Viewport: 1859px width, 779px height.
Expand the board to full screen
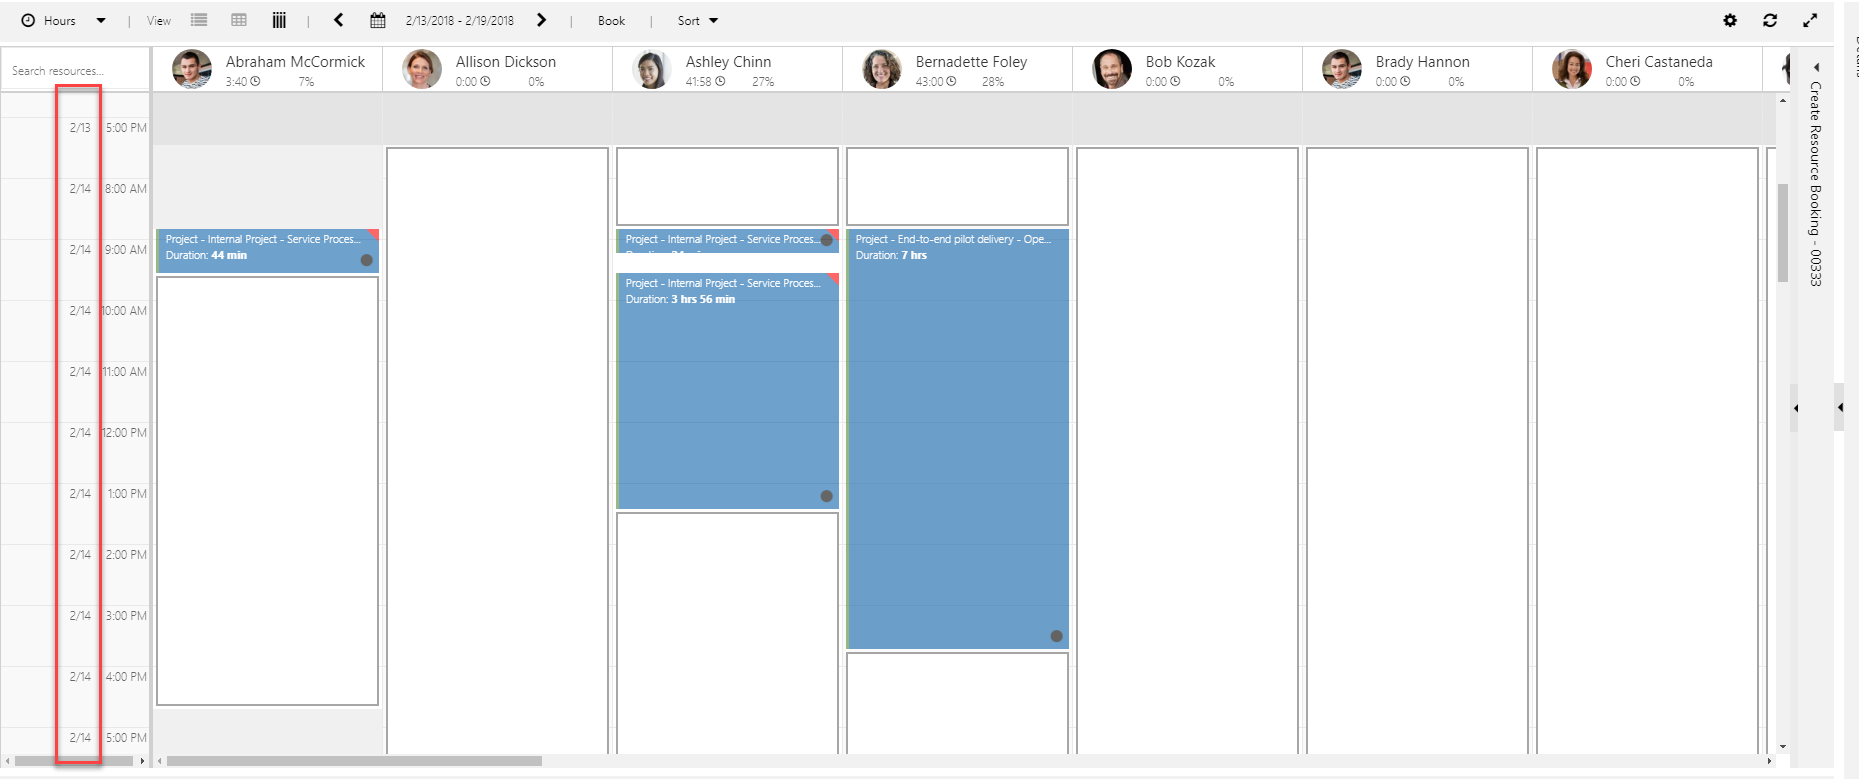point(1810,20)
